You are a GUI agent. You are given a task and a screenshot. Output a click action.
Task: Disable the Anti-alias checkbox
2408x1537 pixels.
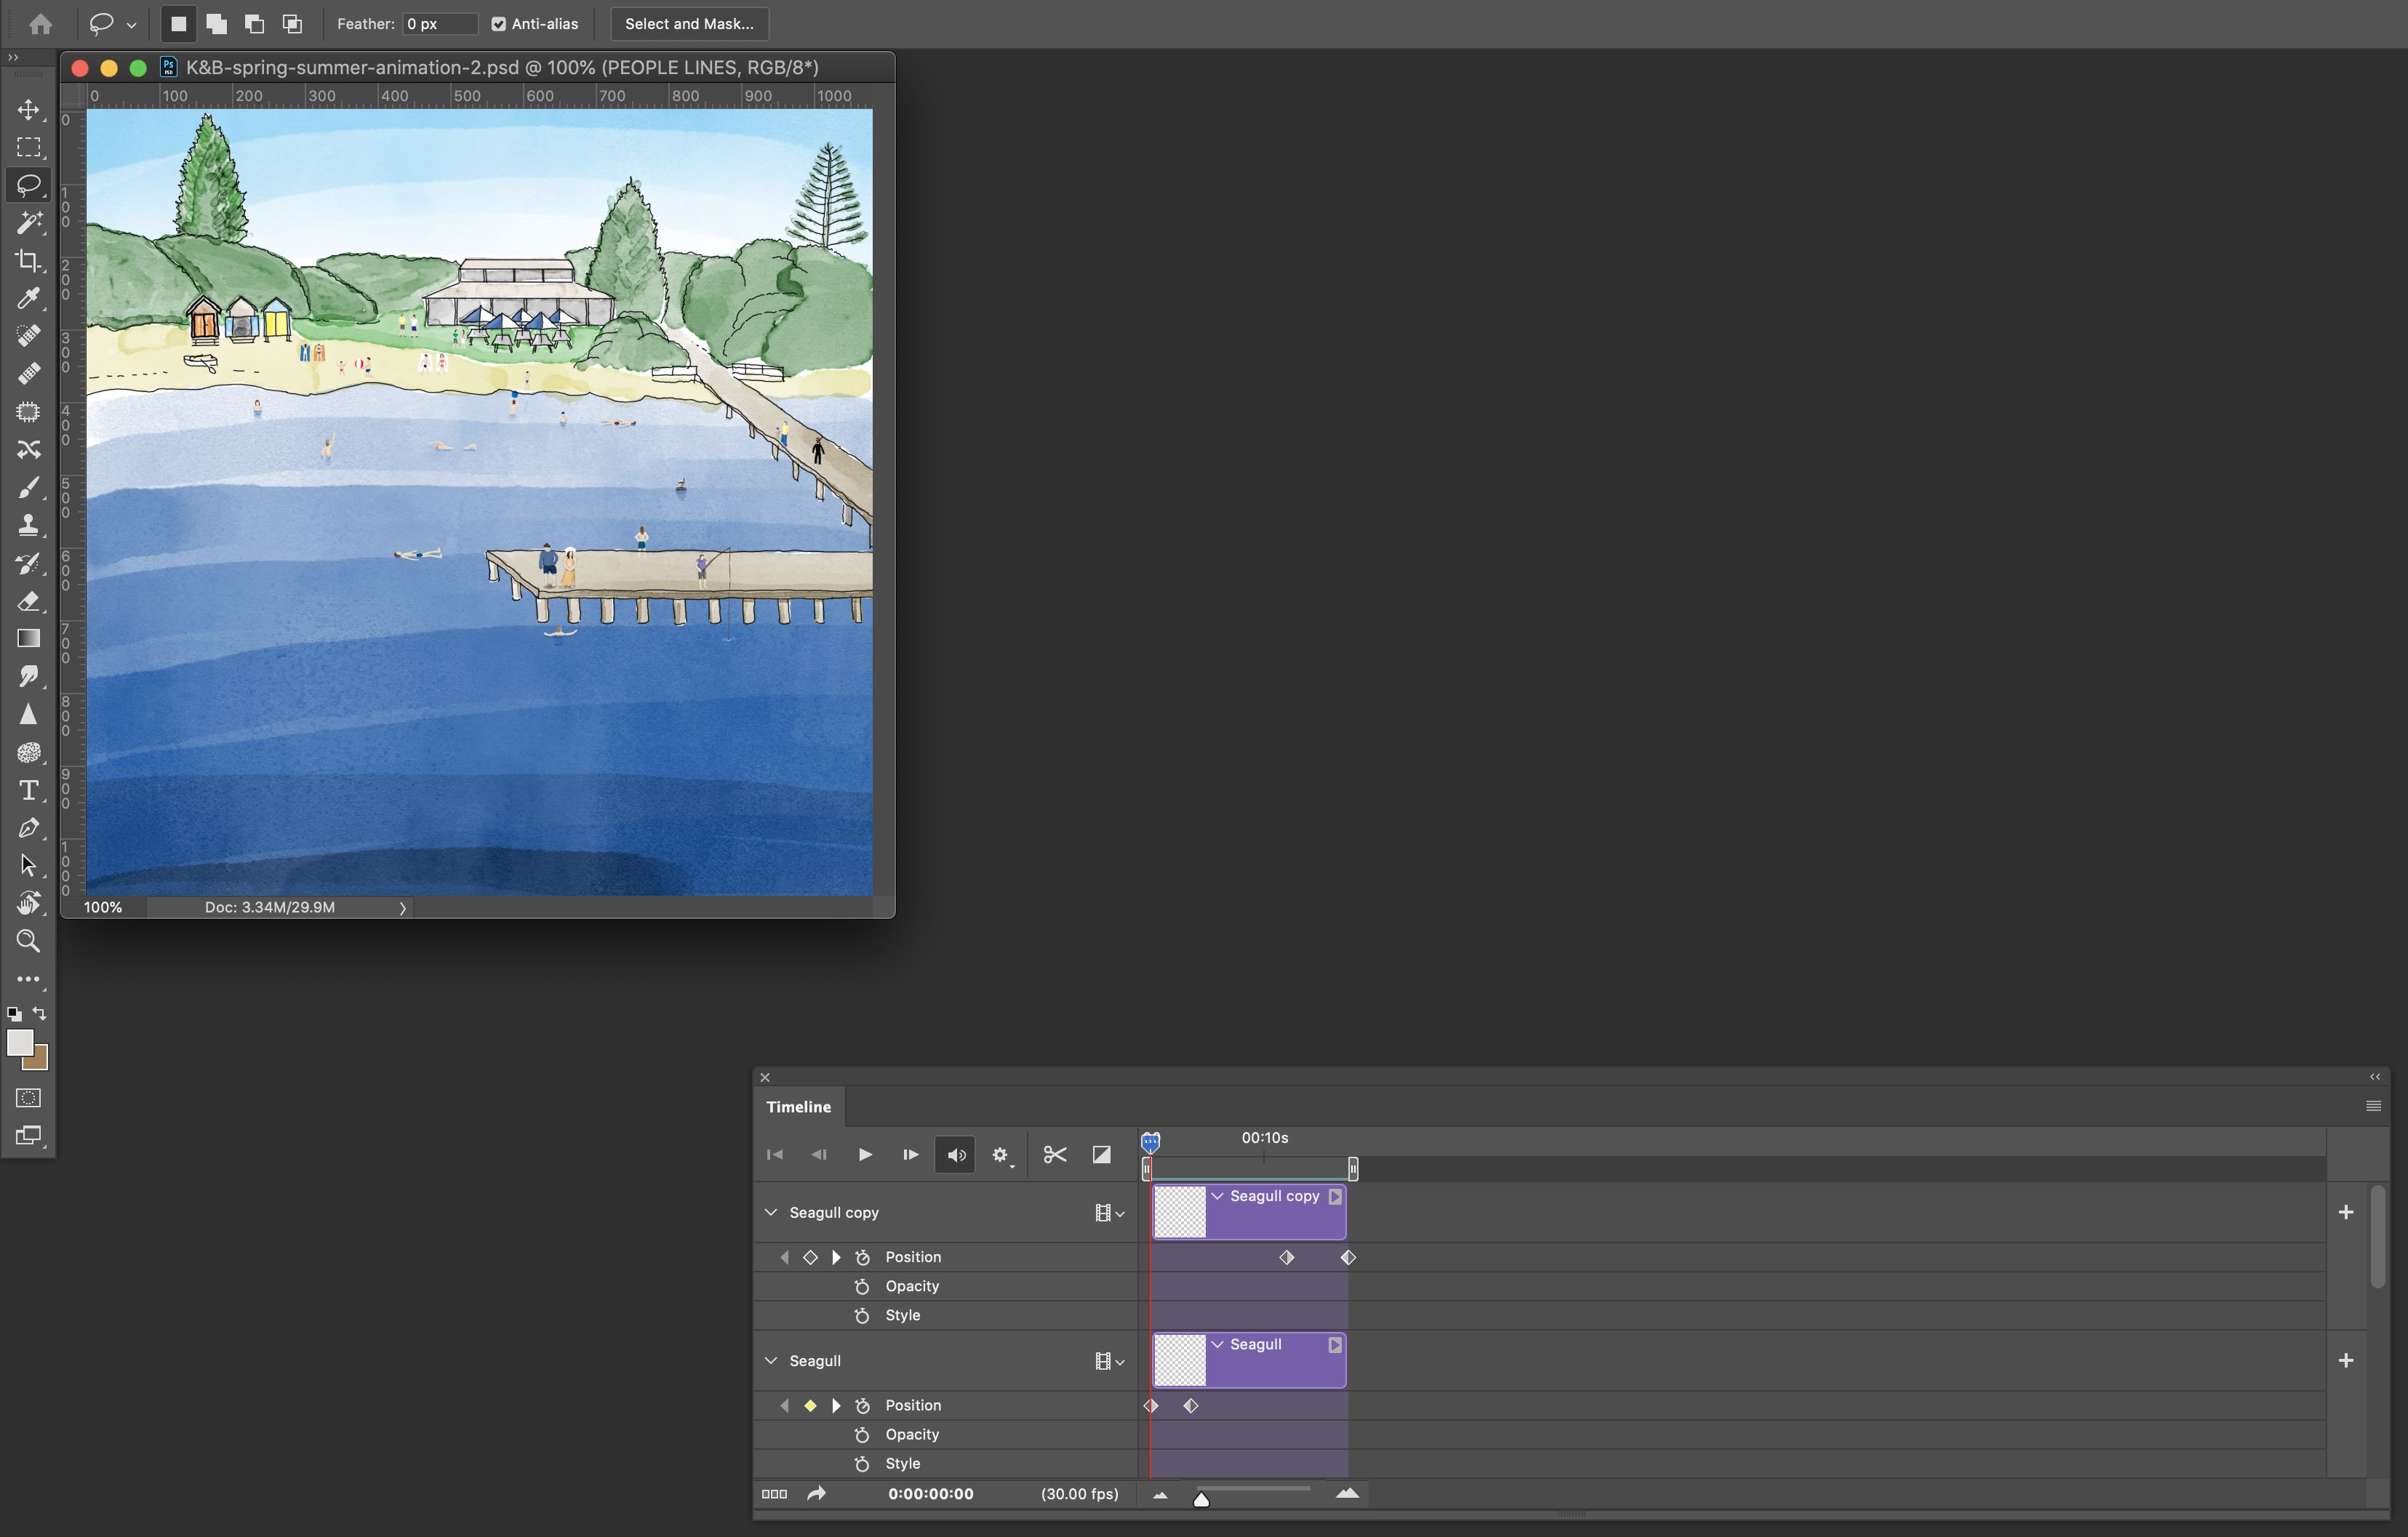[x=498, y=23]
